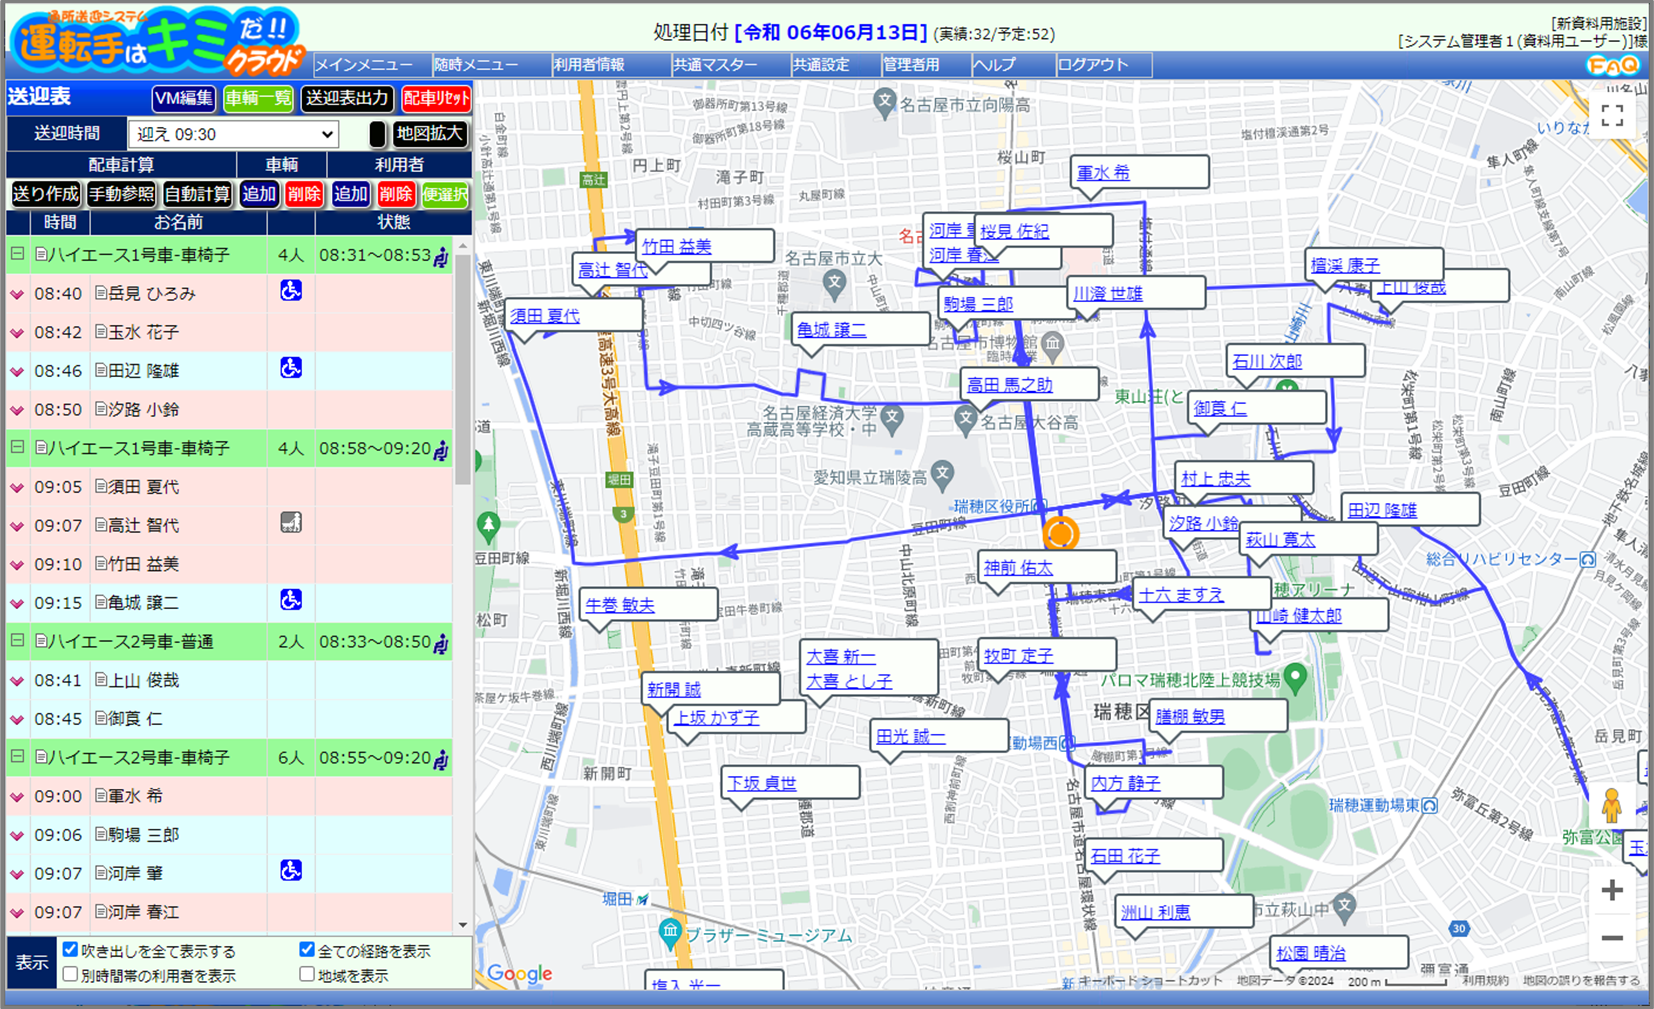Click the orange facility marker on map
This screenshot has height=1009, width=1654.
(1061, 533)
